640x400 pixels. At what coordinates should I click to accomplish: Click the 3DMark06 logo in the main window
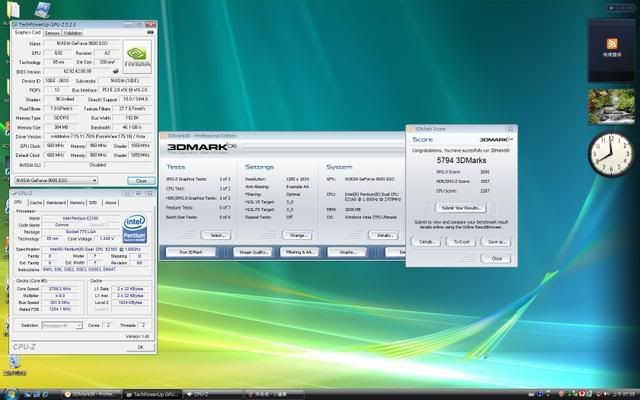coord(201,147)
